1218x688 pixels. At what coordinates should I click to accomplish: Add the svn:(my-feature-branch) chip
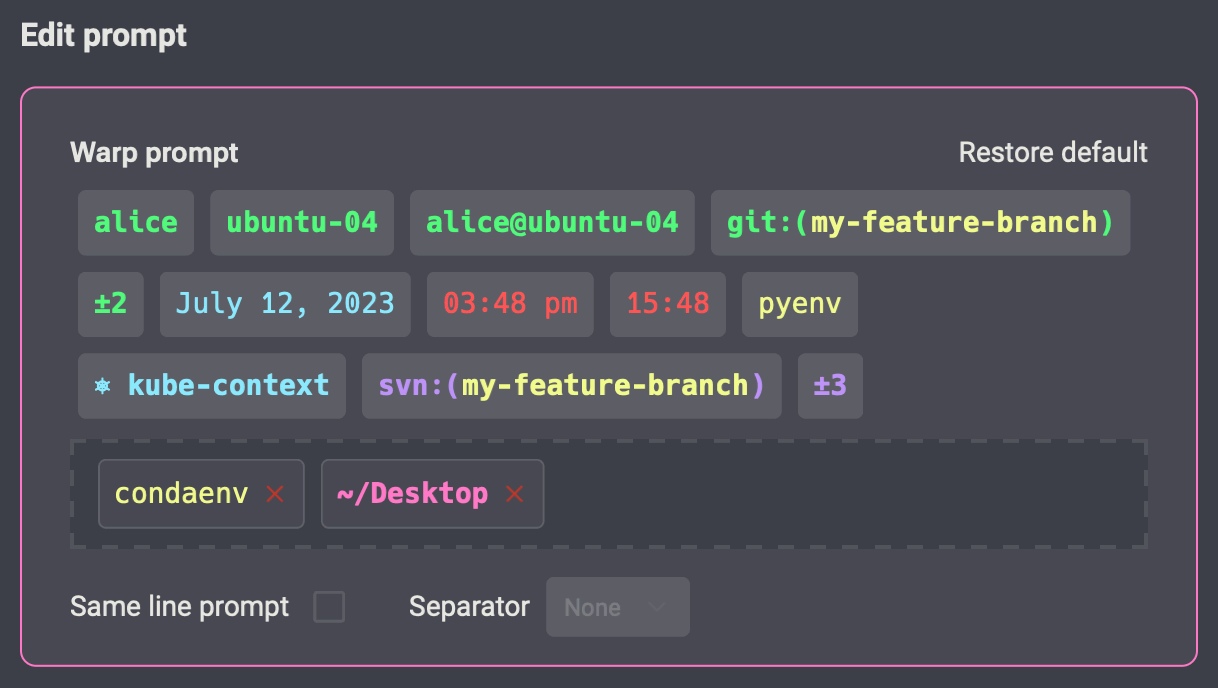tap(571, 386)
